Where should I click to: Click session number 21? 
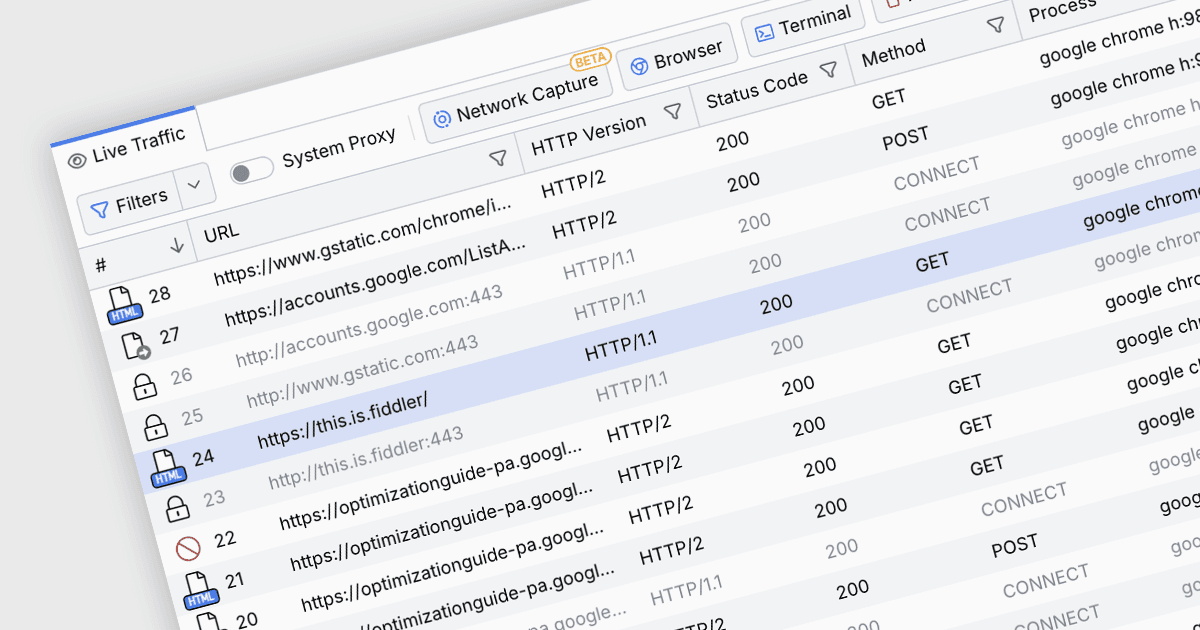[234, 580]
